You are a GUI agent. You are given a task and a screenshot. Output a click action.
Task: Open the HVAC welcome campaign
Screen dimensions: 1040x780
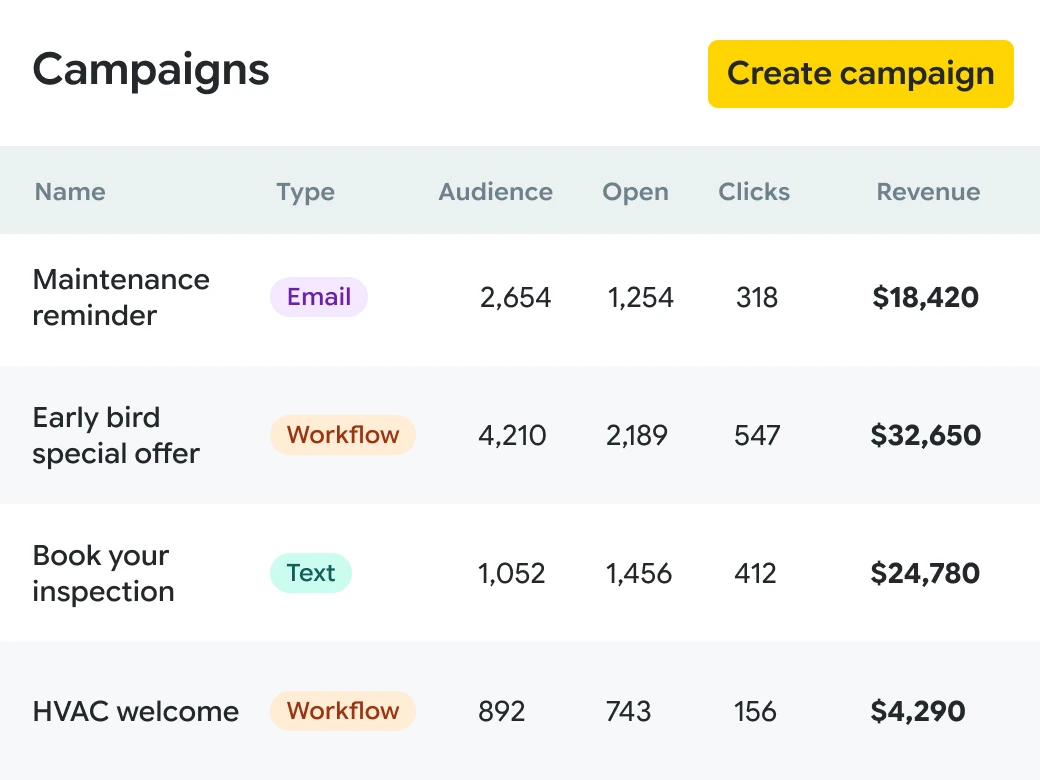[135, 711]
